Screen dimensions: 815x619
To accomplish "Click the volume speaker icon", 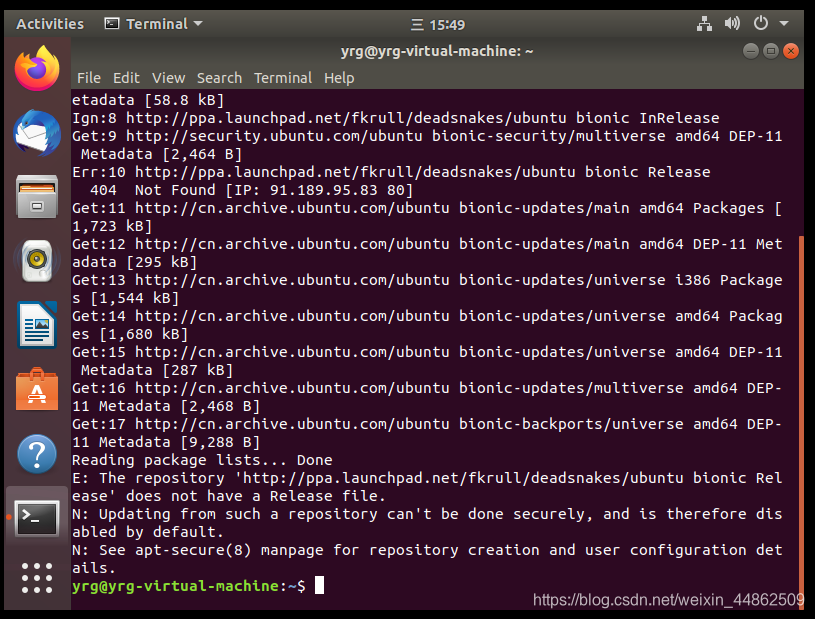I will (732, 23).
